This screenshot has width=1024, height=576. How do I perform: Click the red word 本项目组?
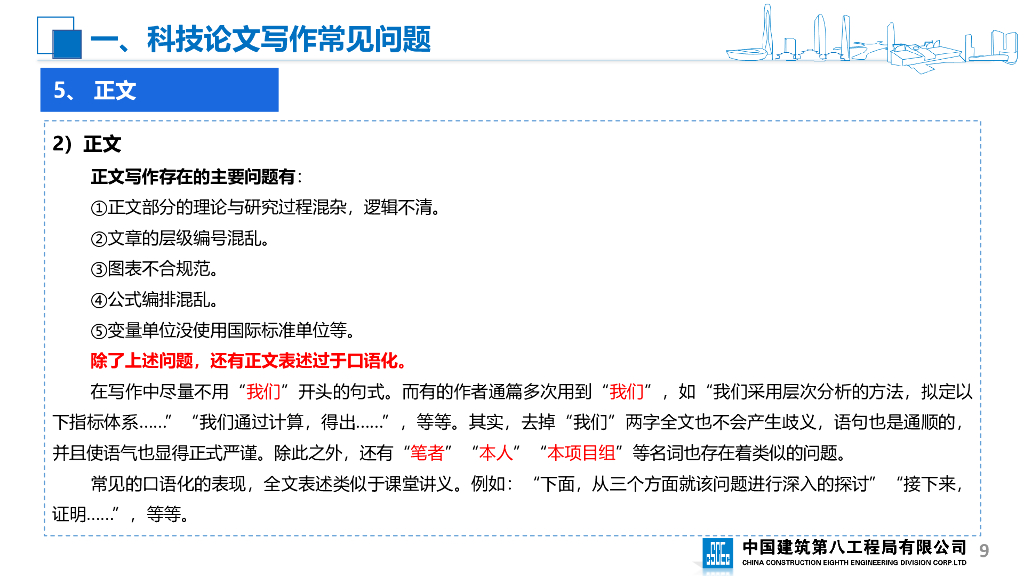point(581,453)
